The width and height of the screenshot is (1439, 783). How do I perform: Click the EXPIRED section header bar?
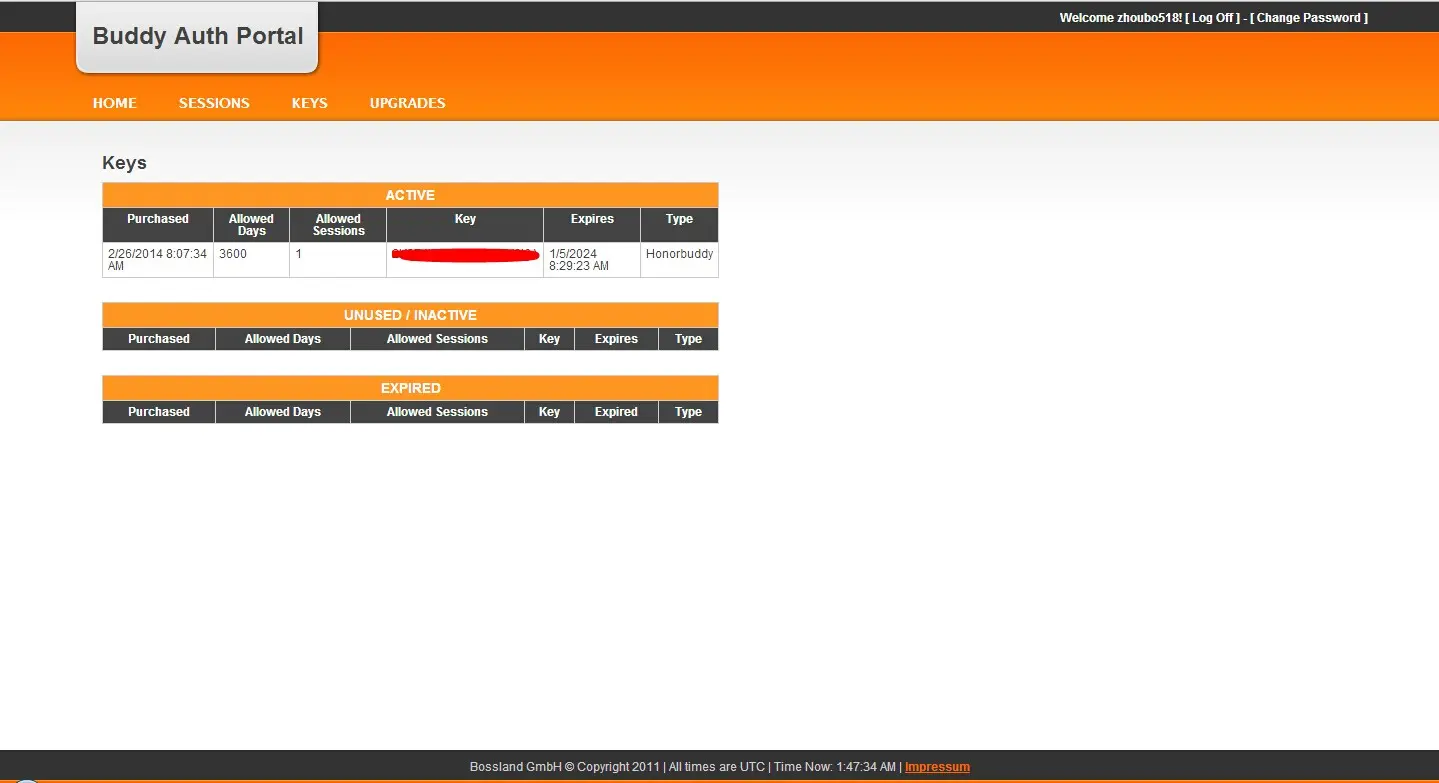coord(410,388)
